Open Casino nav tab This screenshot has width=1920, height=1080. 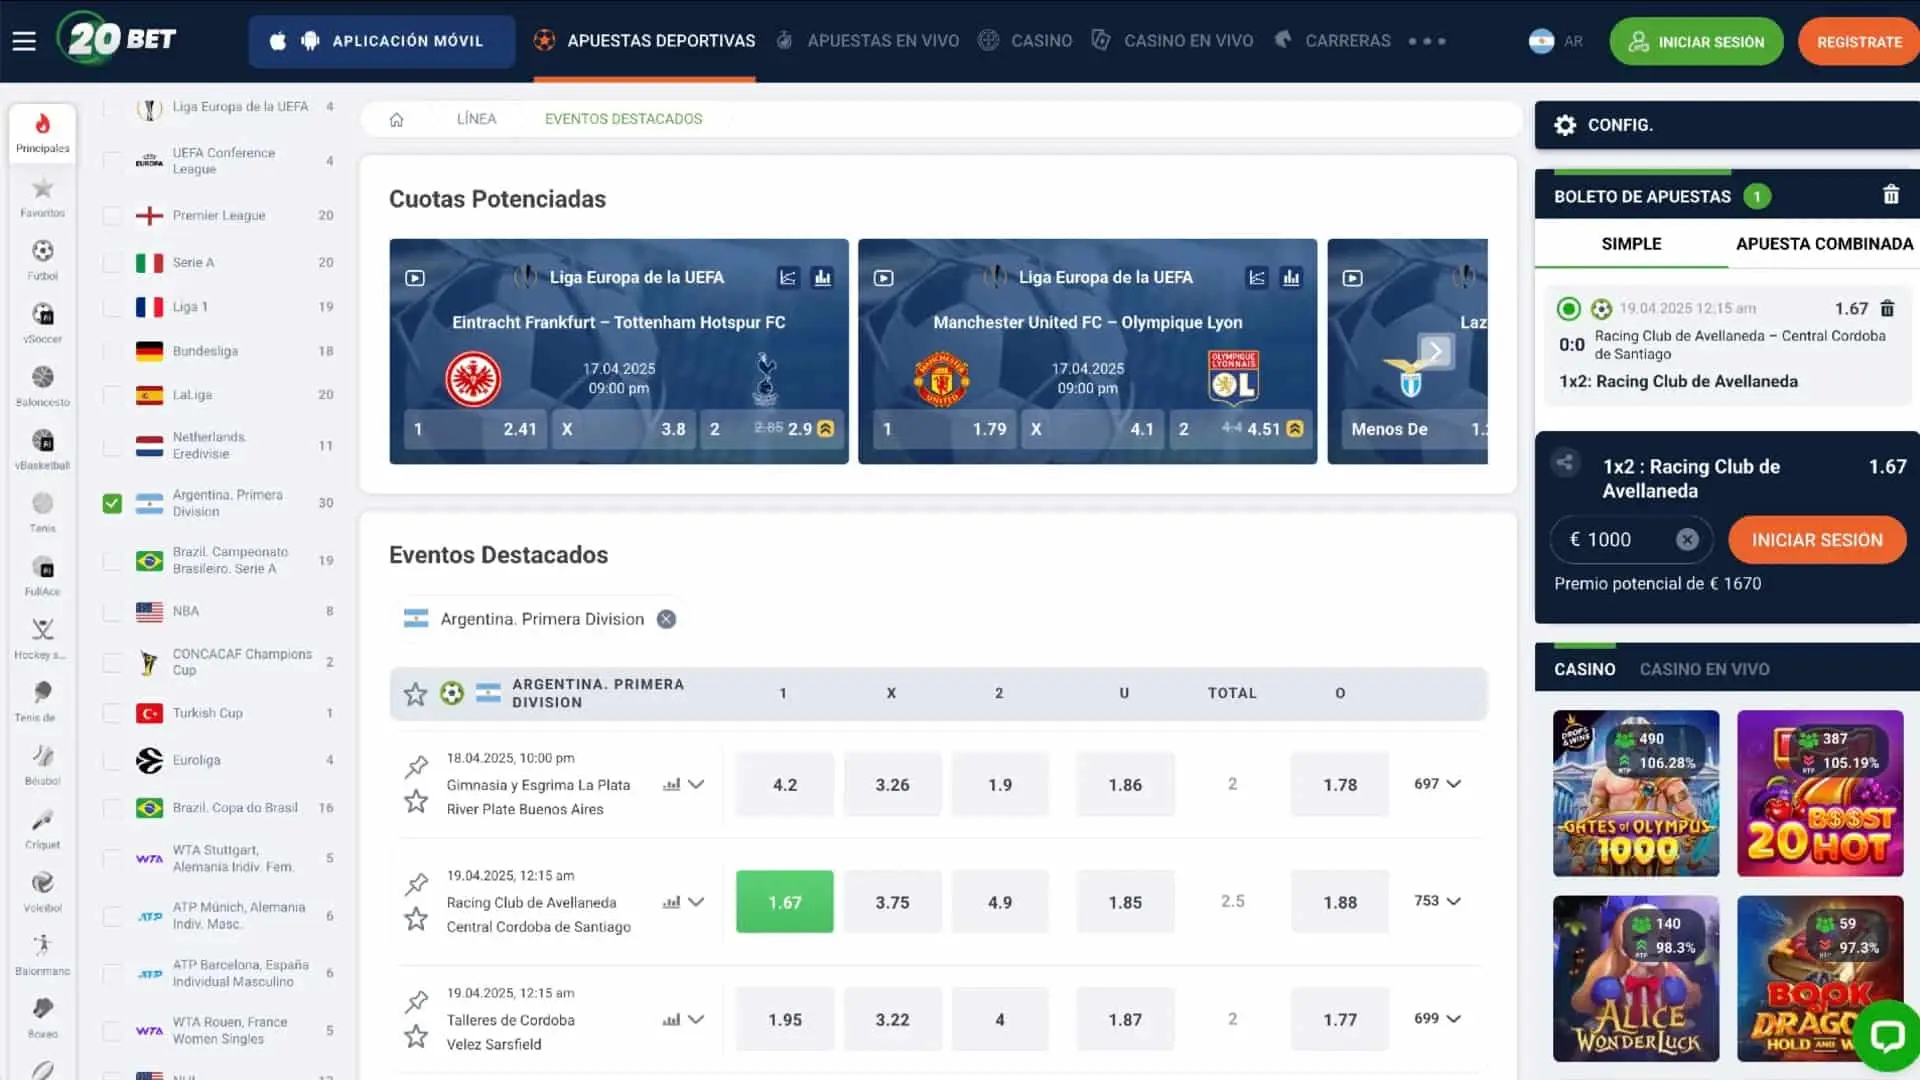(x=1025, y=41)
